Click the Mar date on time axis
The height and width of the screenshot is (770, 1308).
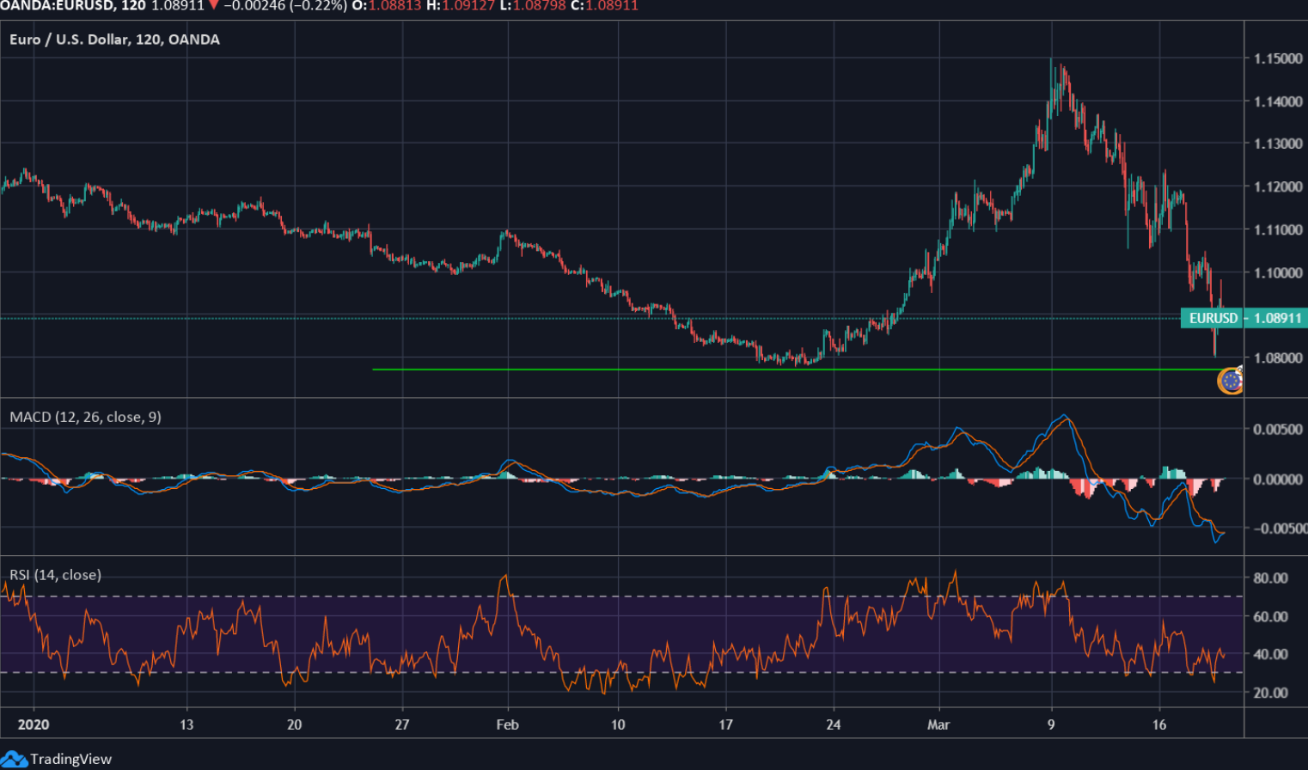[x=937, y=723]
